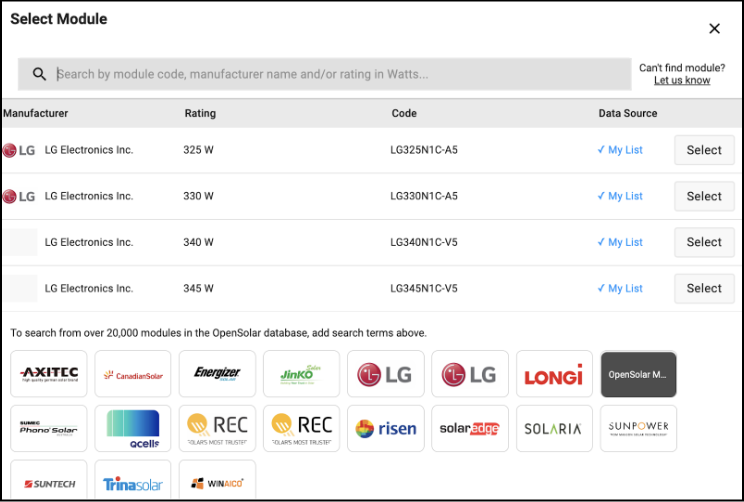The height and width of the screenshot is (502, 744).
Task: Pick the solaredge manufacturer logo
Action: (470, 428)
